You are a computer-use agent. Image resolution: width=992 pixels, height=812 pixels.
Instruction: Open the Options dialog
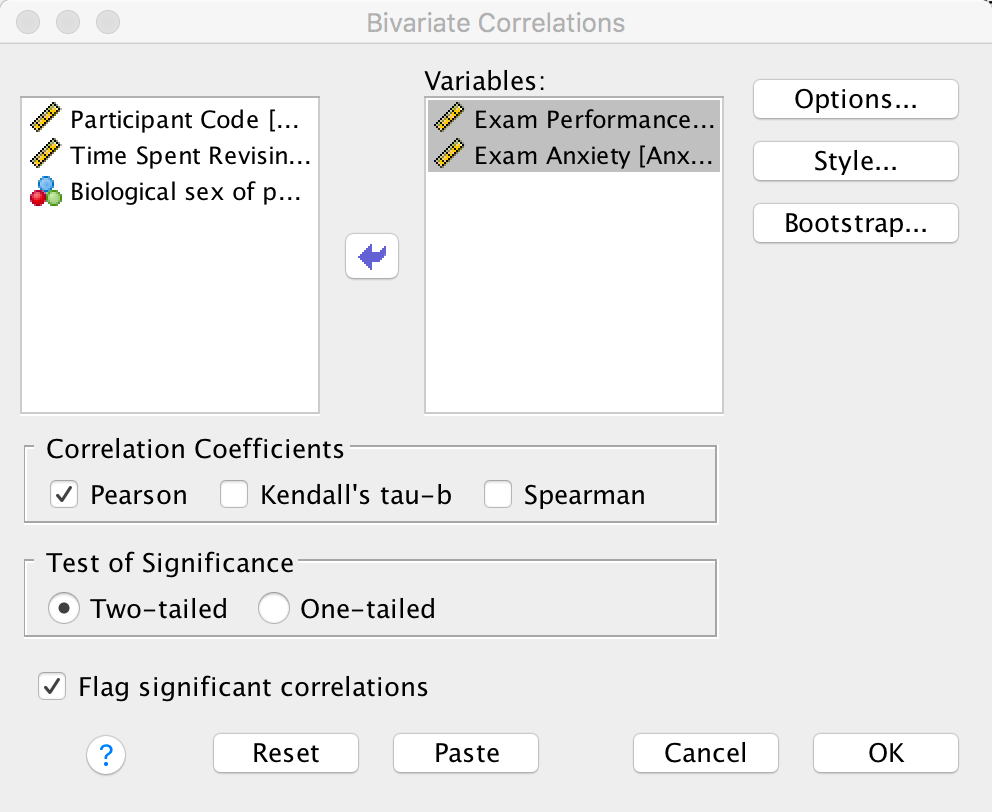[x=855, y=99]
